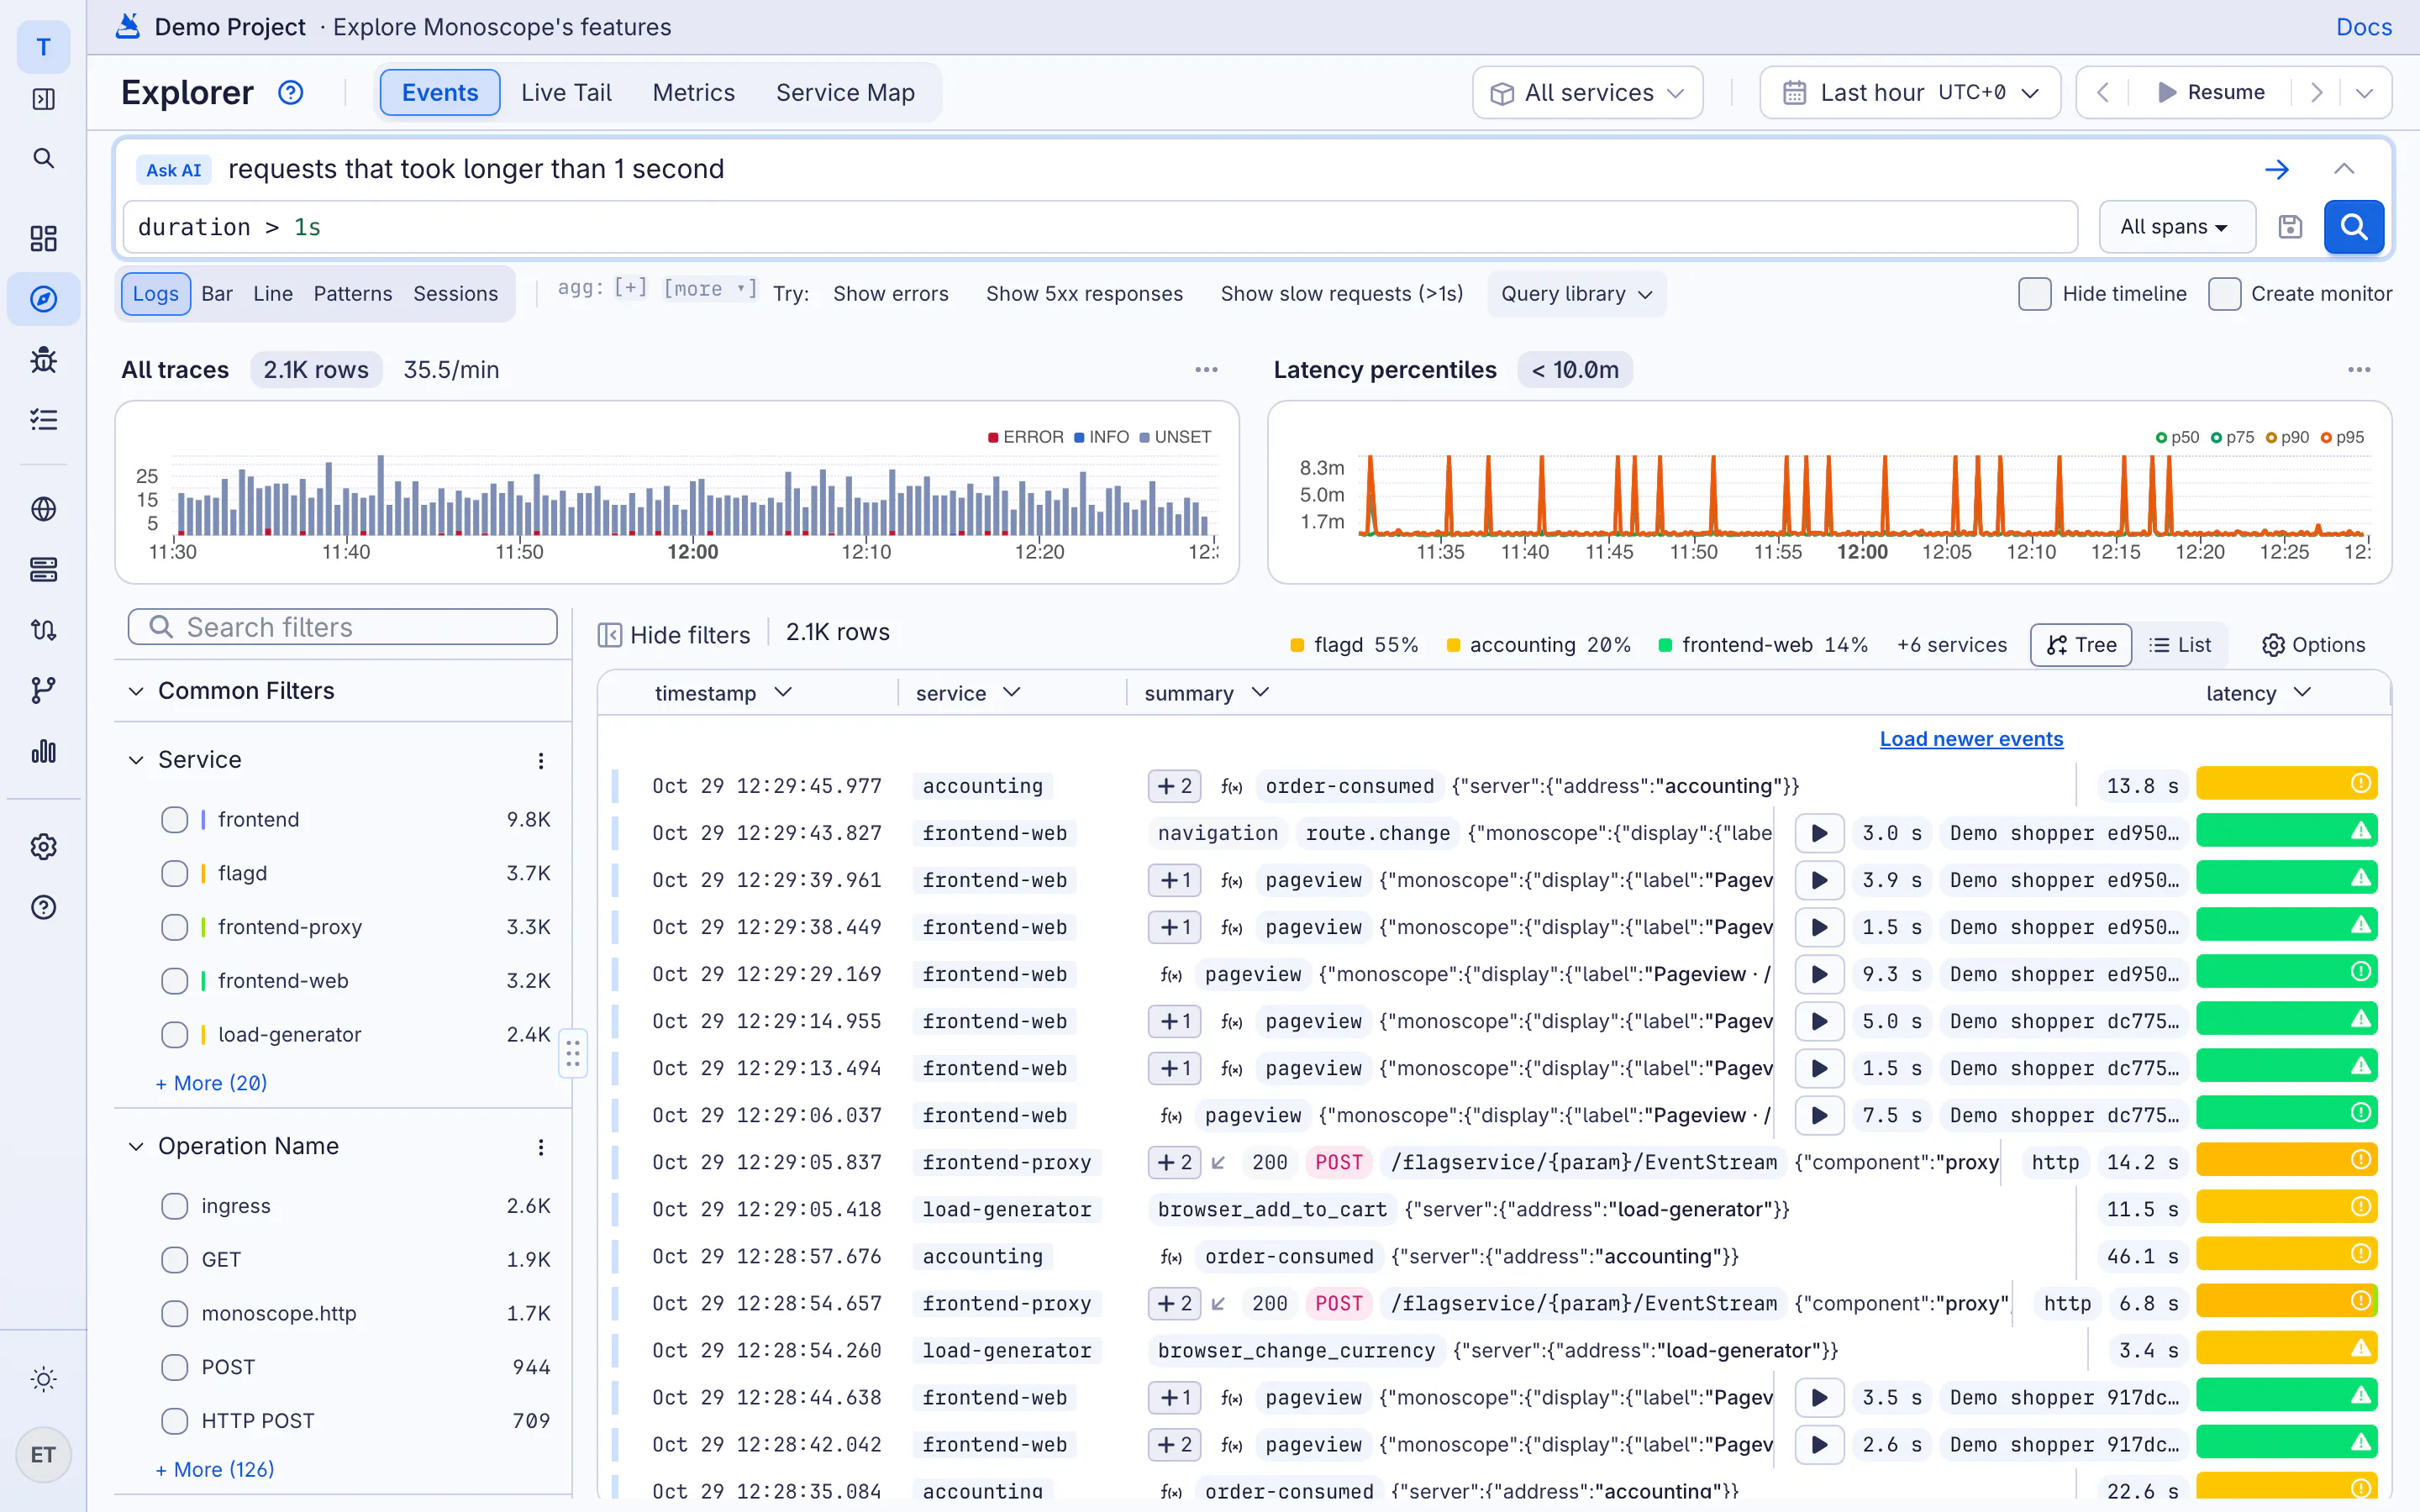Select the Patterns view tab

352,294
